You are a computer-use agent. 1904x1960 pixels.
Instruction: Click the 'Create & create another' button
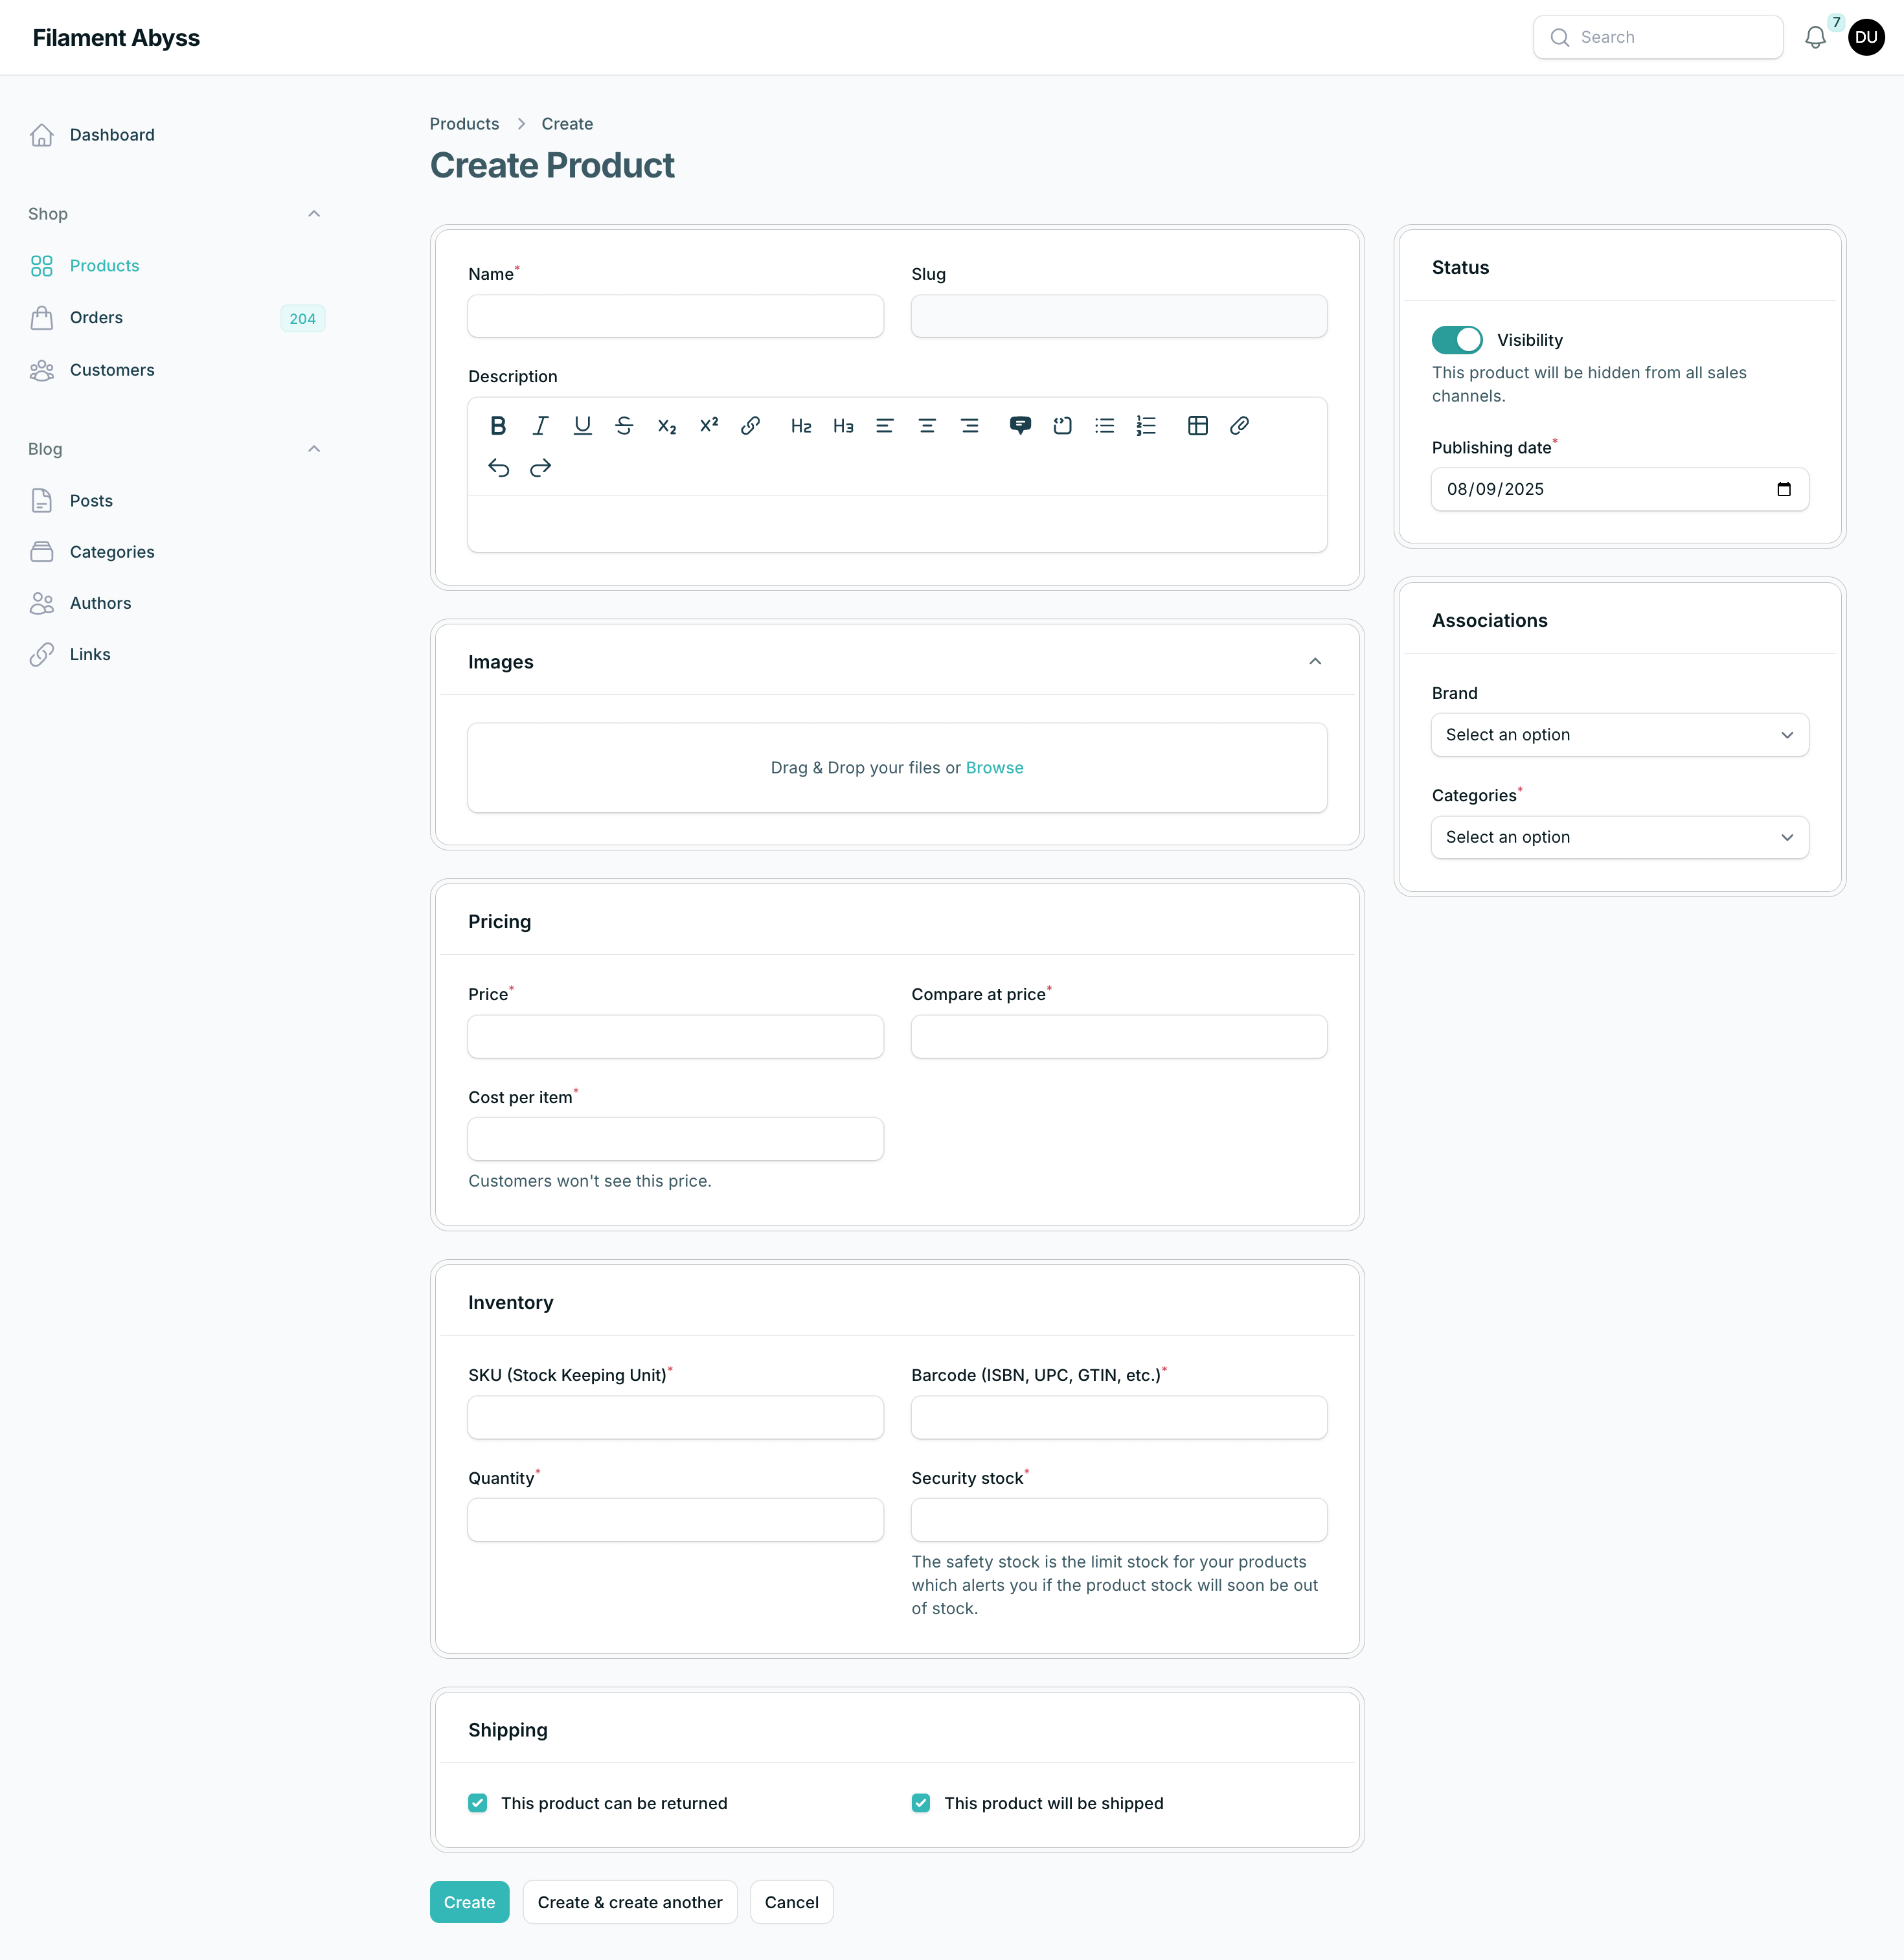[629, 1901]
